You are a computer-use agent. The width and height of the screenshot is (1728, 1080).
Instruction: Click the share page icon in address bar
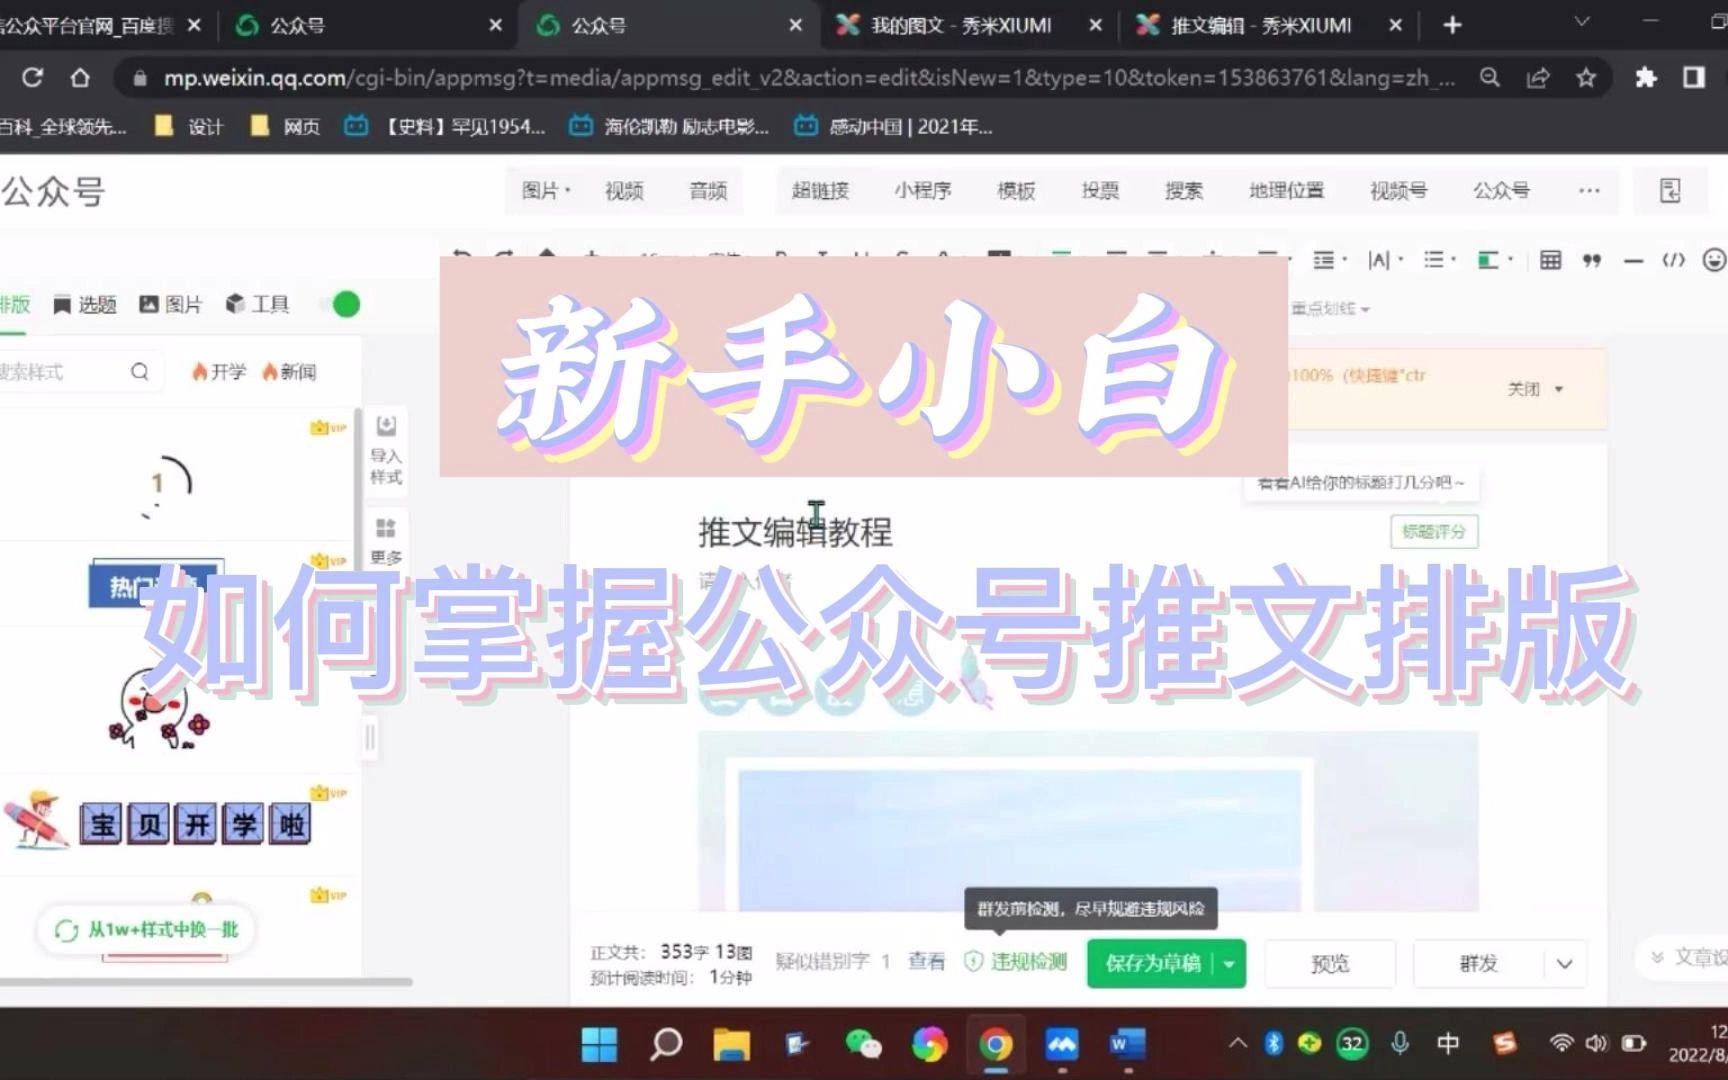click(x=1538, y=78)
